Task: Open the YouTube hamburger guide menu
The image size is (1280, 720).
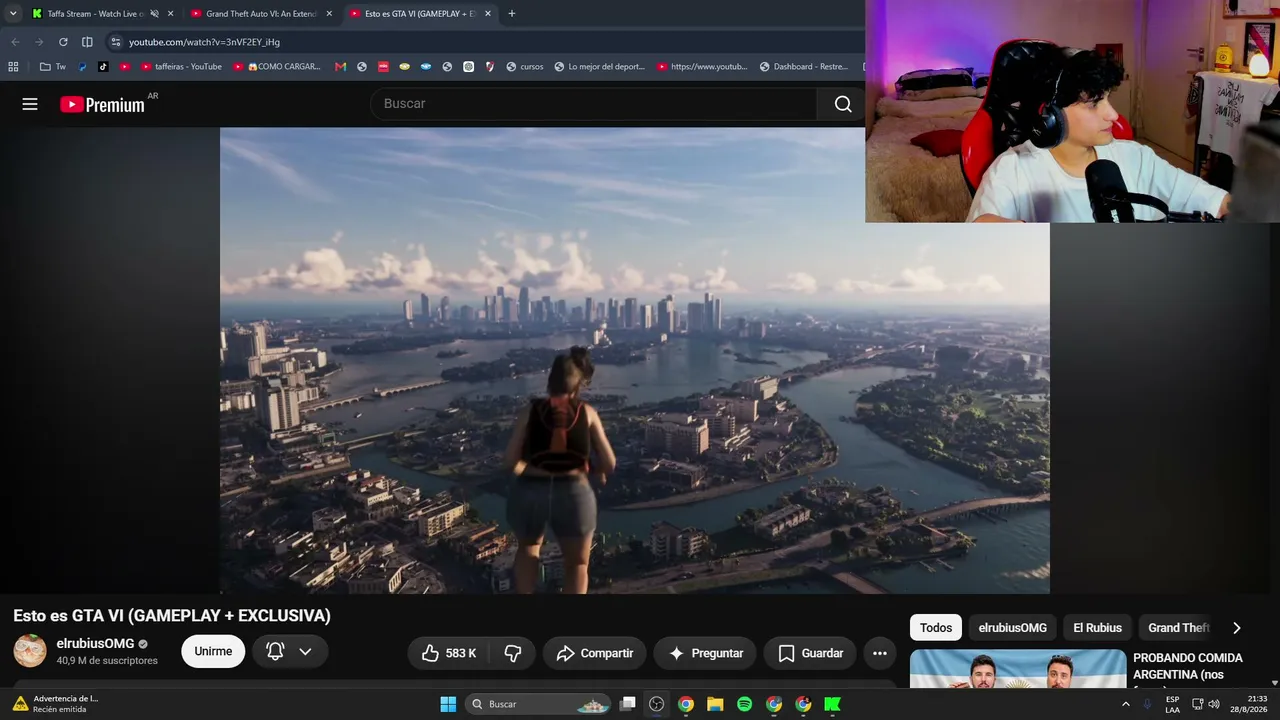Action: [30, 104]
